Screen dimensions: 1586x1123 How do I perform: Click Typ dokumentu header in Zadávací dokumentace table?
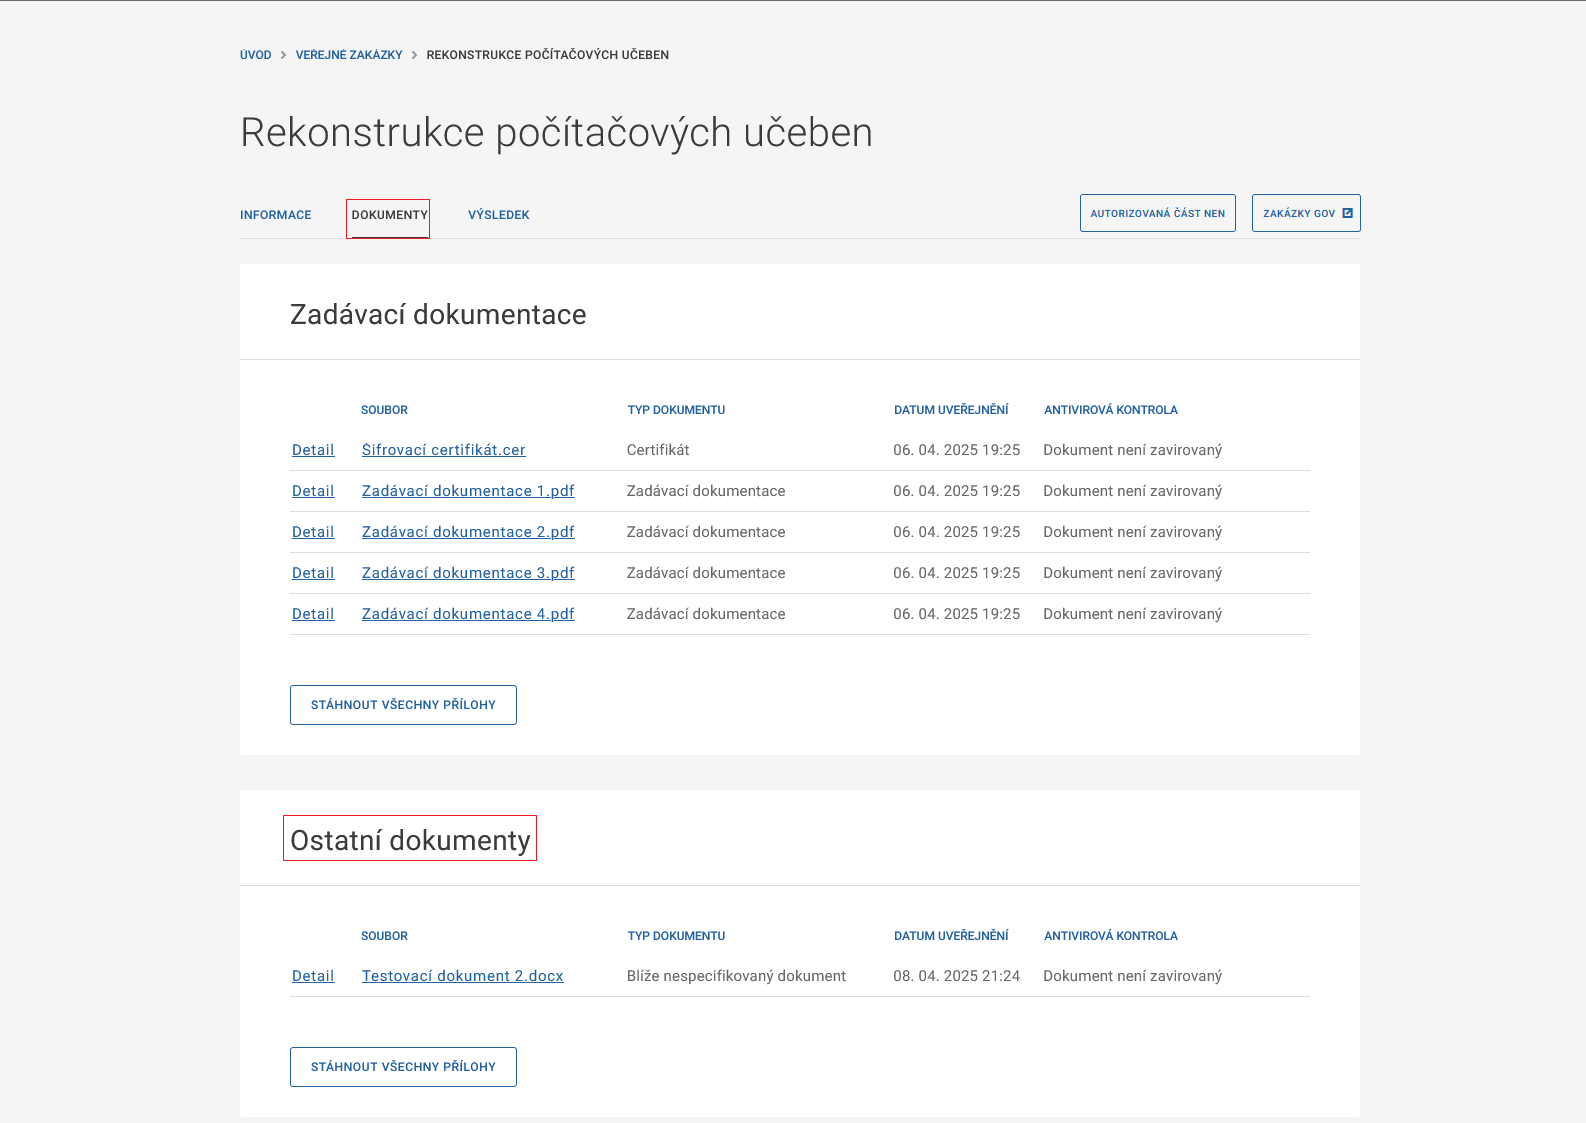tap(676, 410)
